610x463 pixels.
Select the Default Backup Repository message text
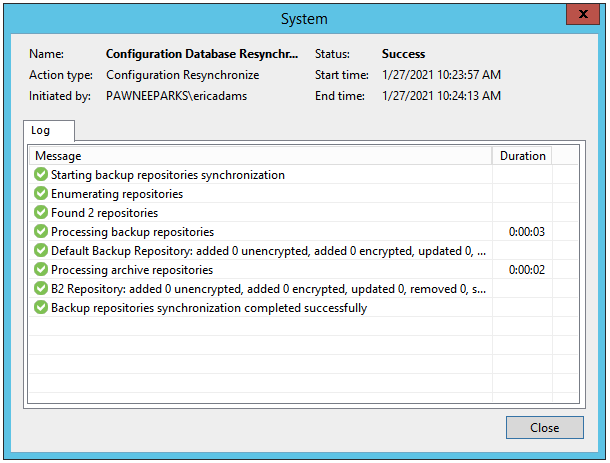pyautogui.click(x=268, y=251)
